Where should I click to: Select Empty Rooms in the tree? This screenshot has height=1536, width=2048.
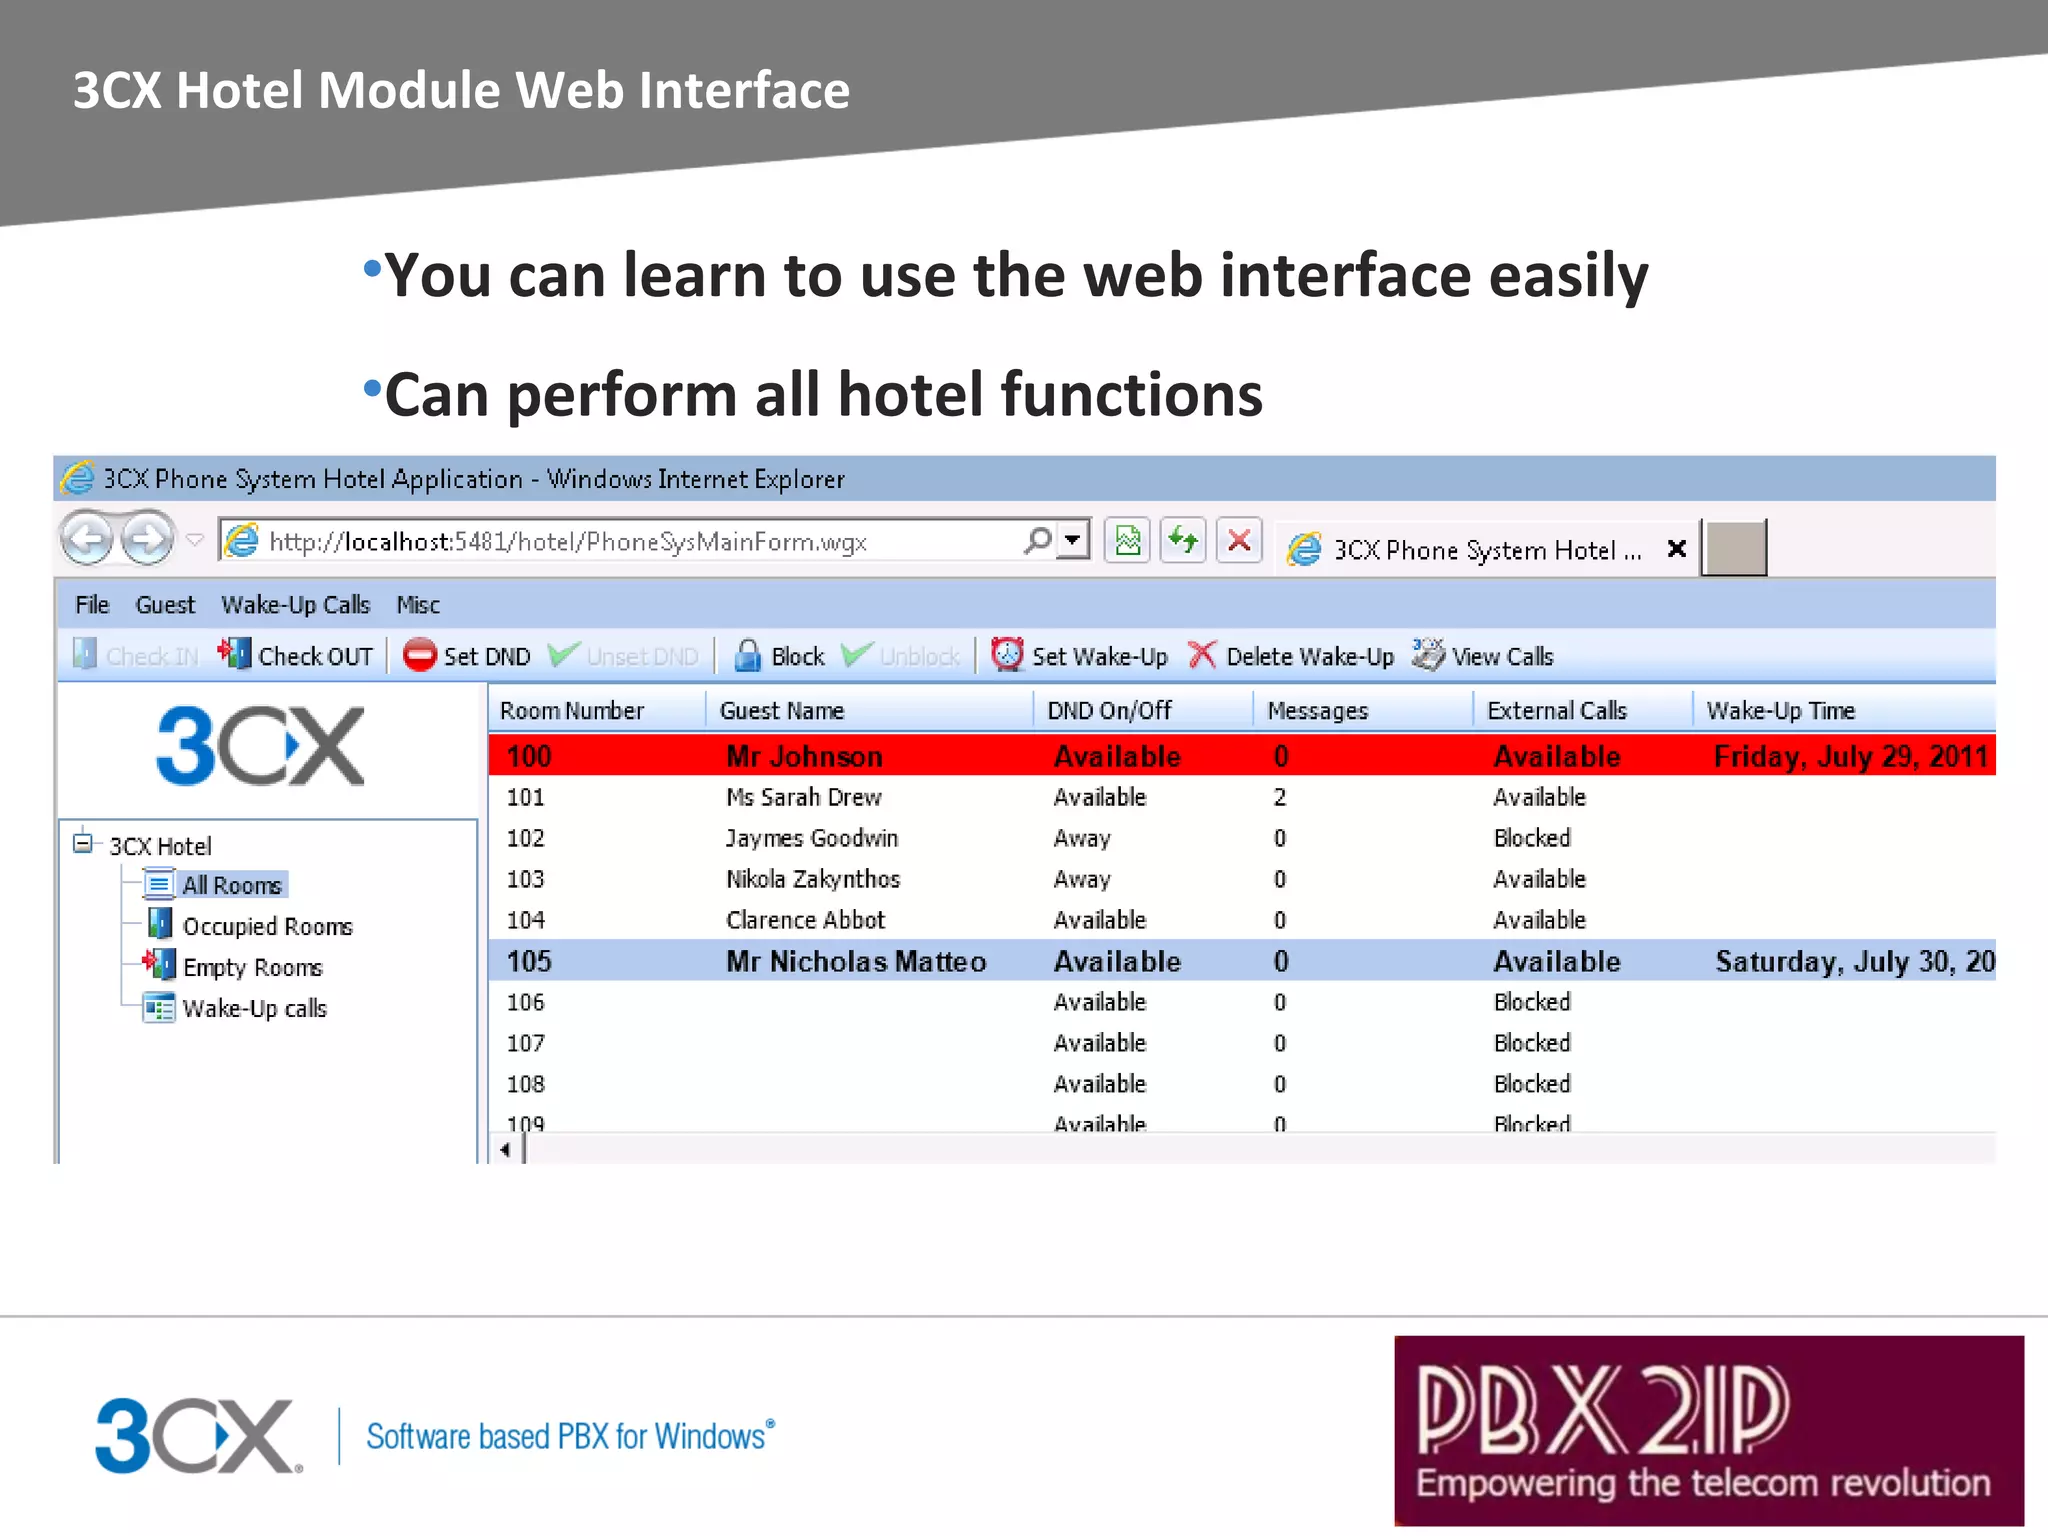(x=252, y=967)
